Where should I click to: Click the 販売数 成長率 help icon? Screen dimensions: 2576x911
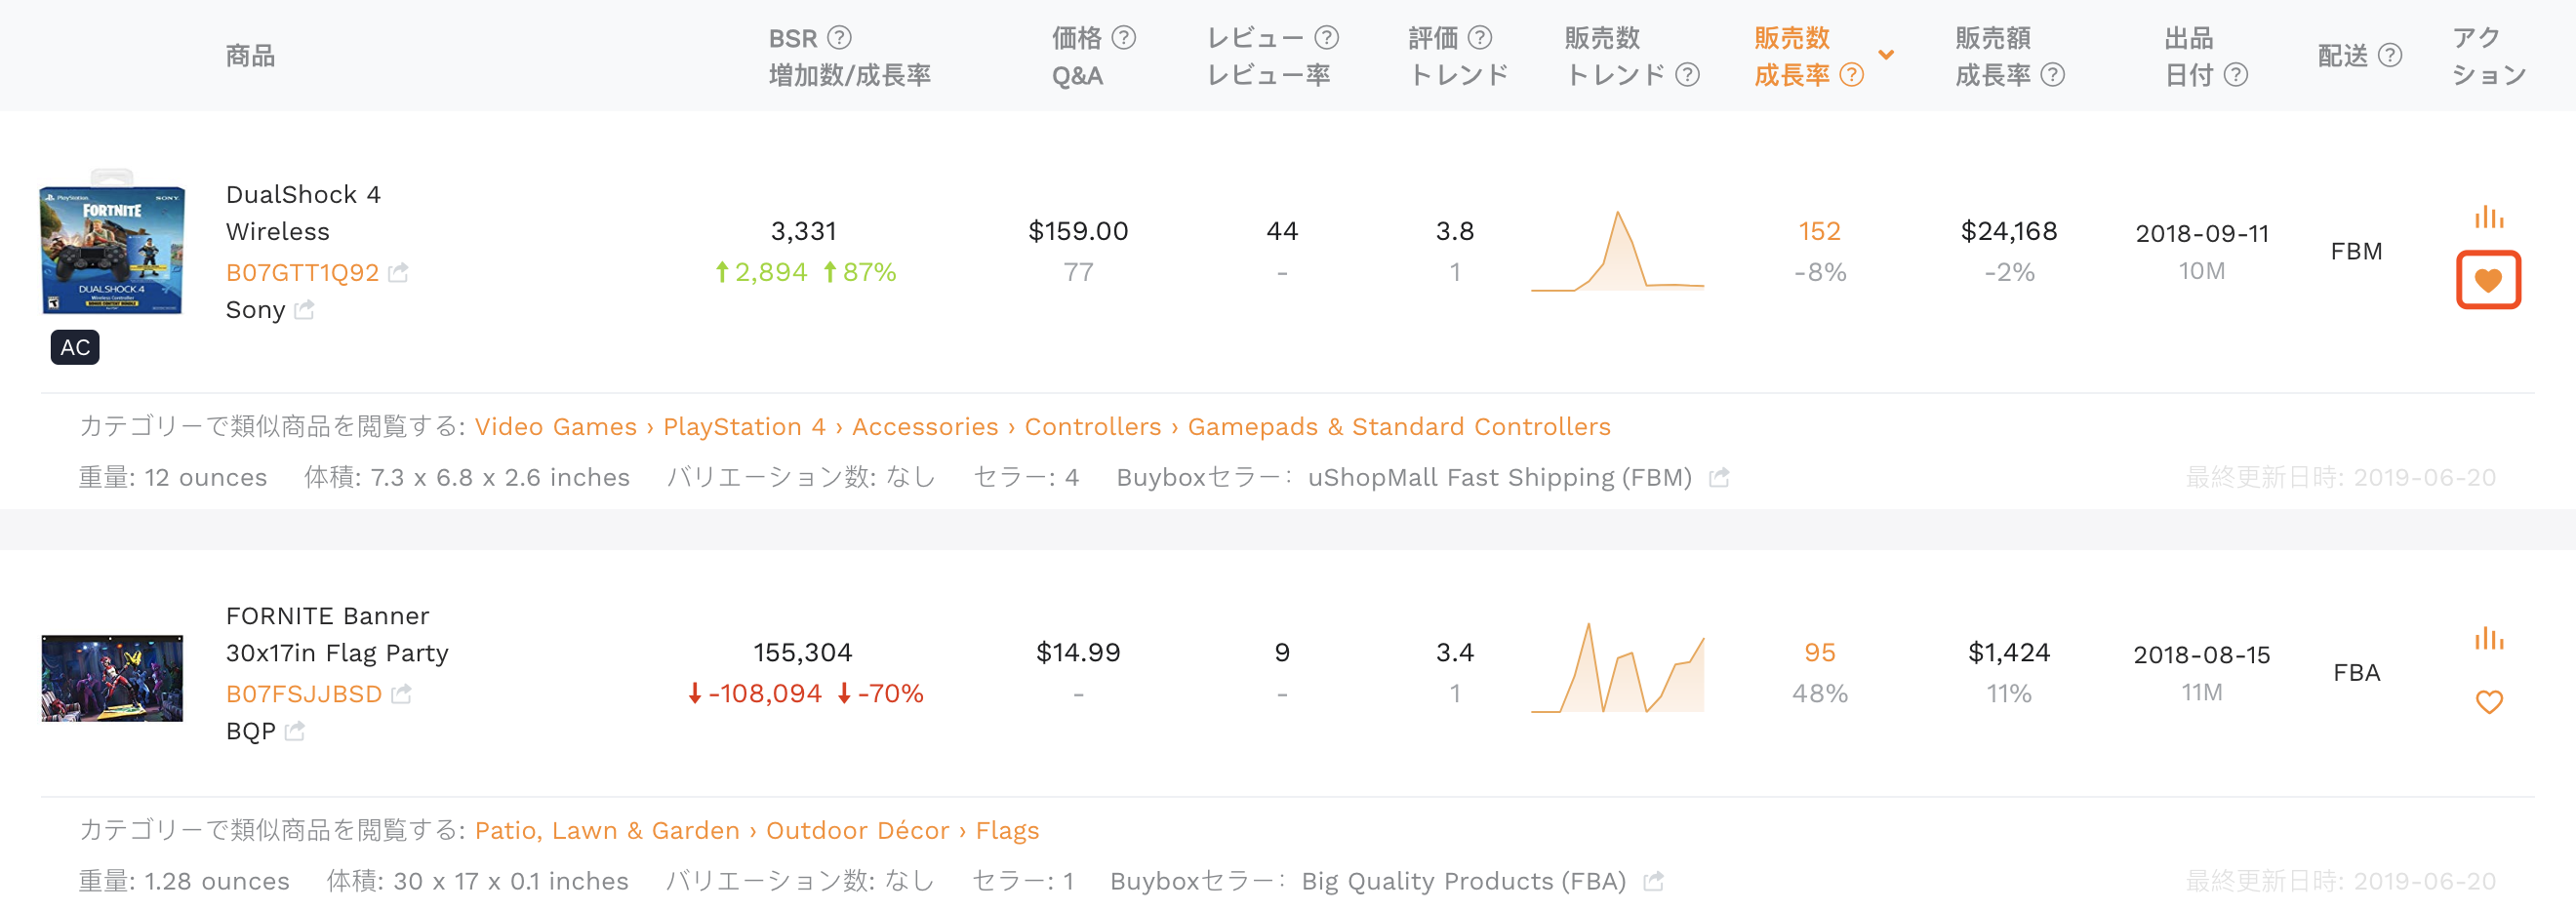1852,75
